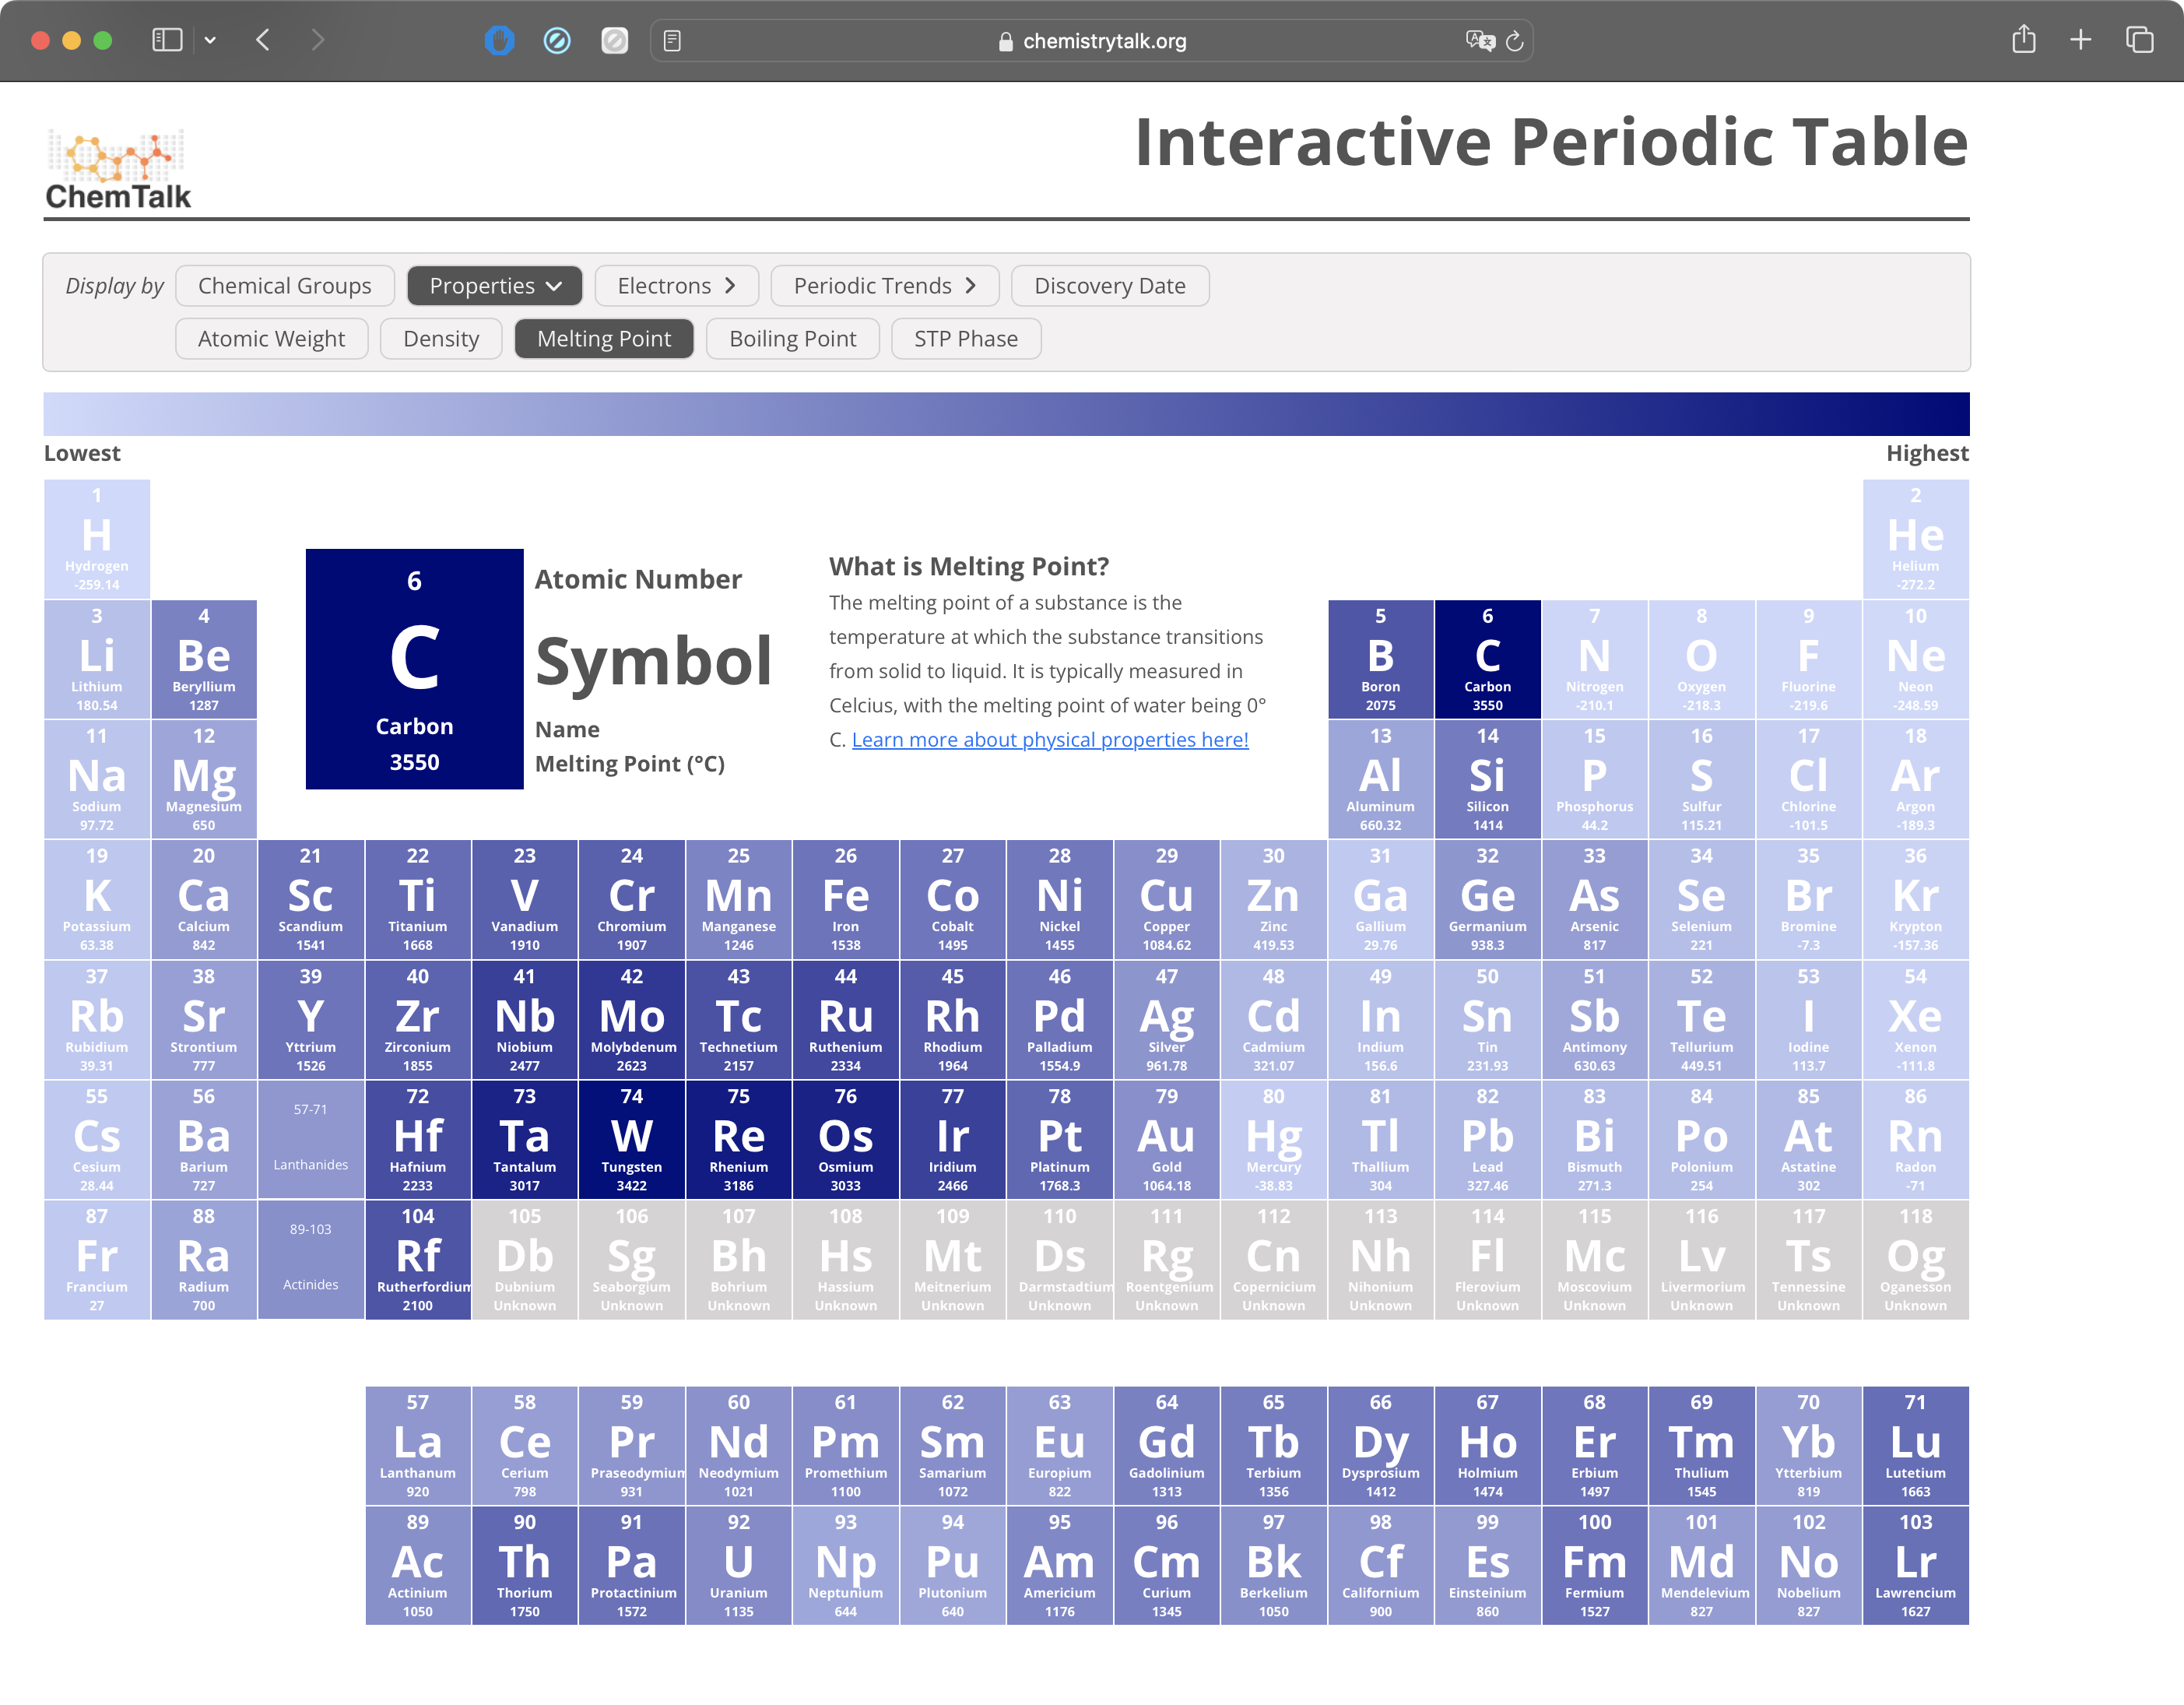This screenshot has height=1705, width=2184.
Task: Click the Oganesson element tile
Action: pyautogui.click(x=1915, y=1259)
